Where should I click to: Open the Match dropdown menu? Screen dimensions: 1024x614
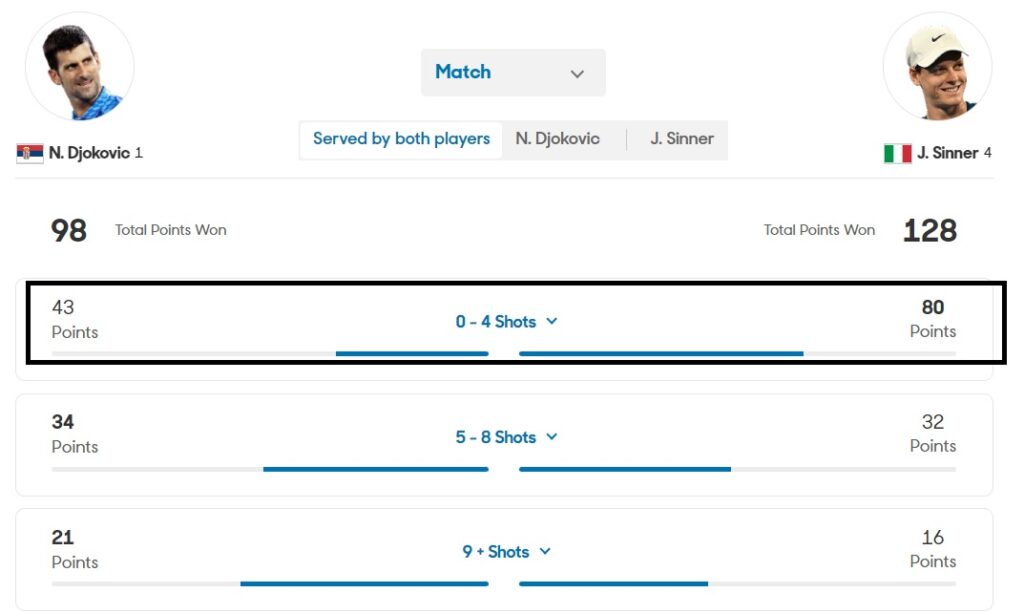(x=512, y=73)
